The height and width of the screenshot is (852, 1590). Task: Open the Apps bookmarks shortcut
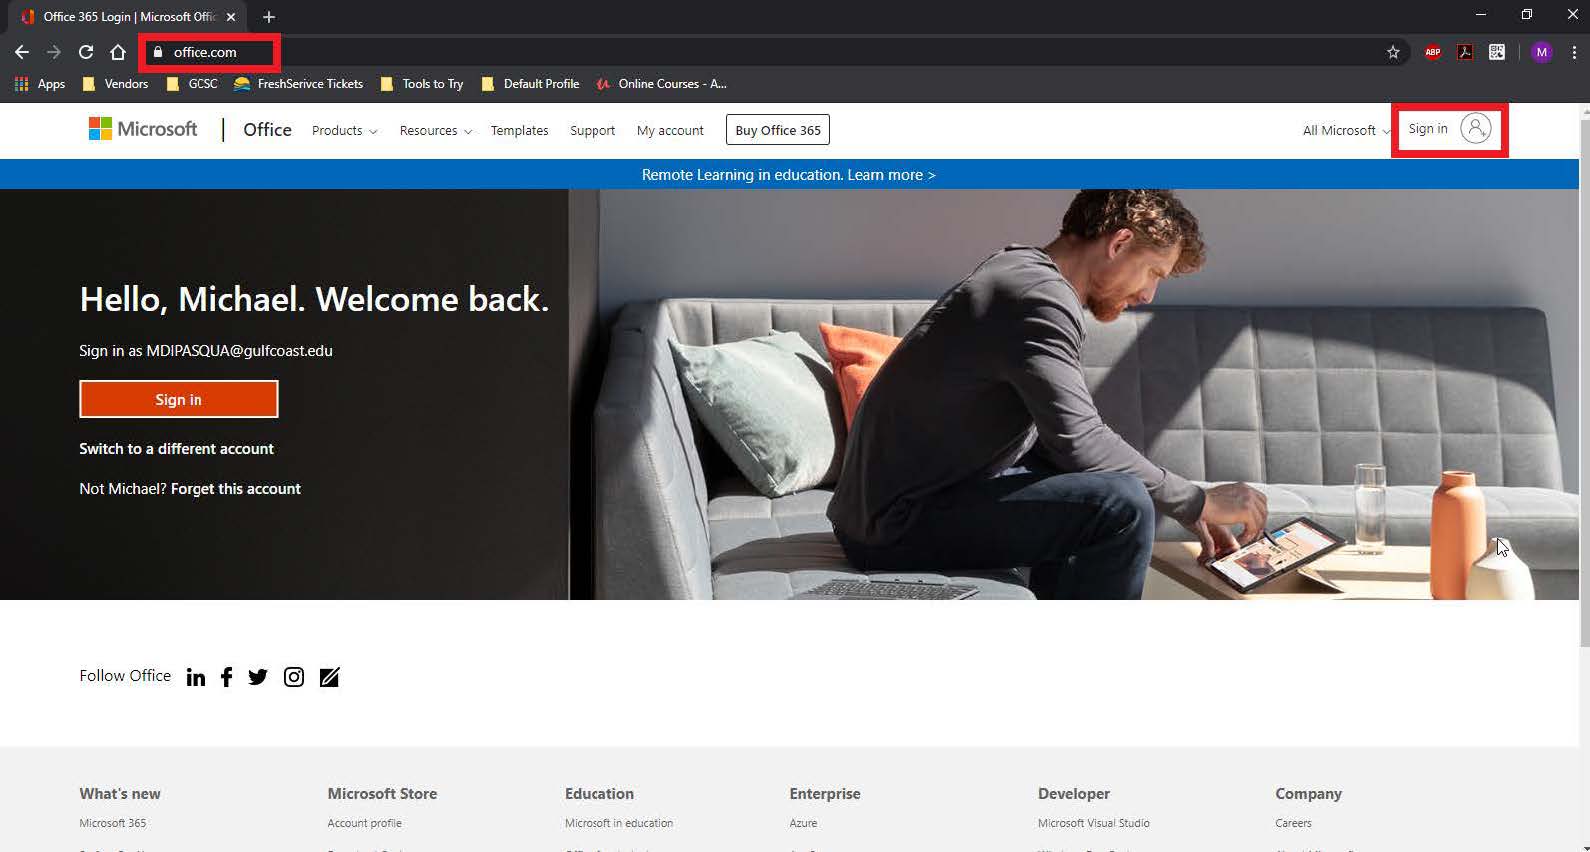(x=40, y=84)
